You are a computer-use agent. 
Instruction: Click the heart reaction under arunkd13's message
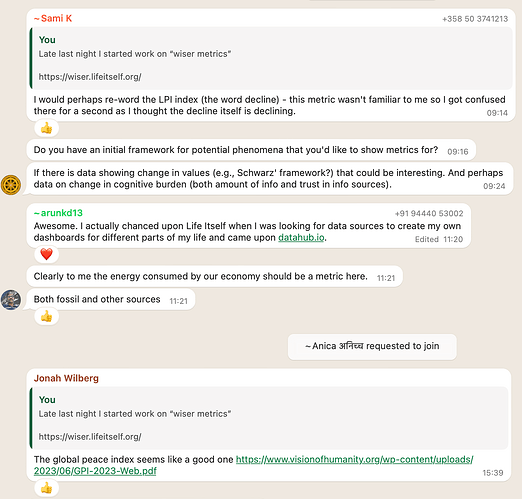point(47,254)
